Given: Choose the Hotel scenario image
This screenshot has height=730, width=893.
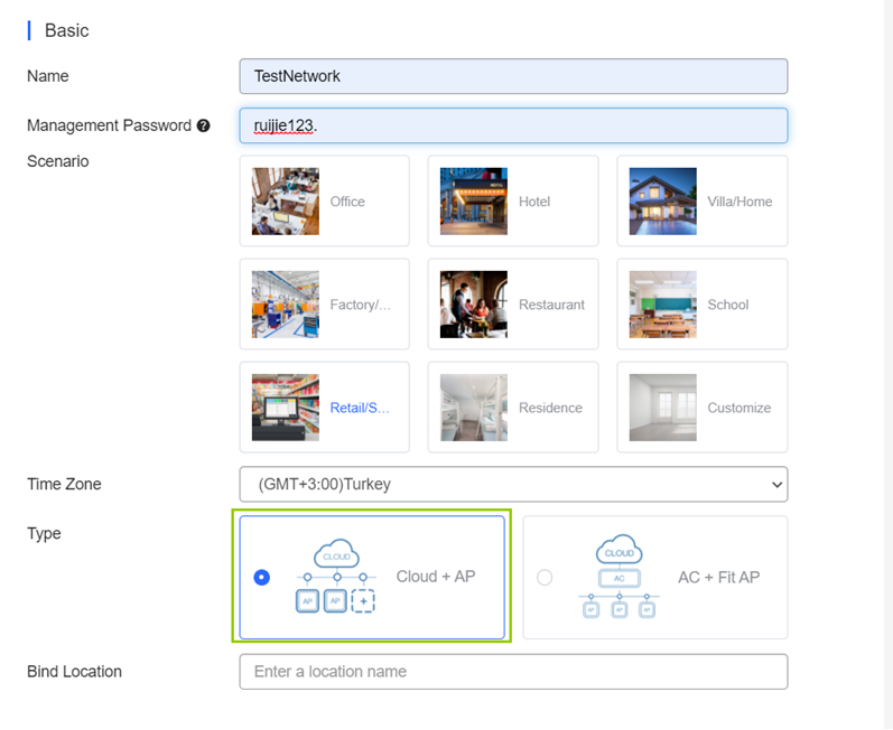Looking at the screenshot, I should point(473,201).
